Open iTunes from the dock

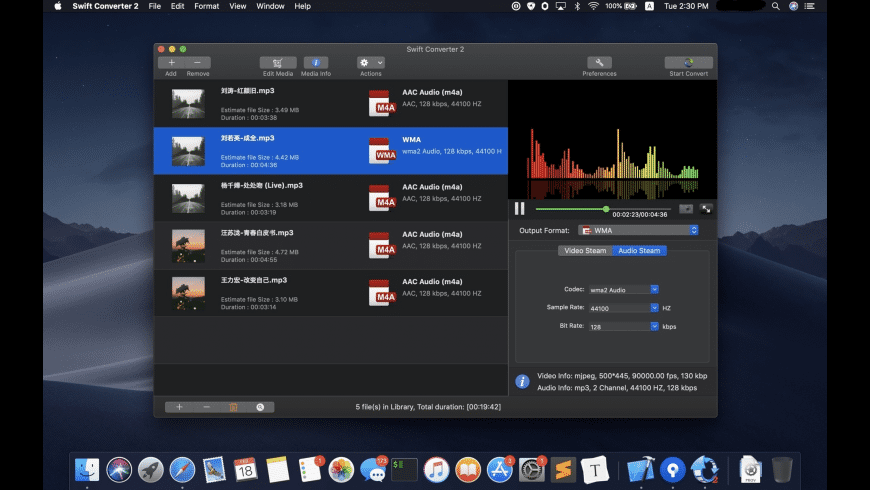(436, 470)
